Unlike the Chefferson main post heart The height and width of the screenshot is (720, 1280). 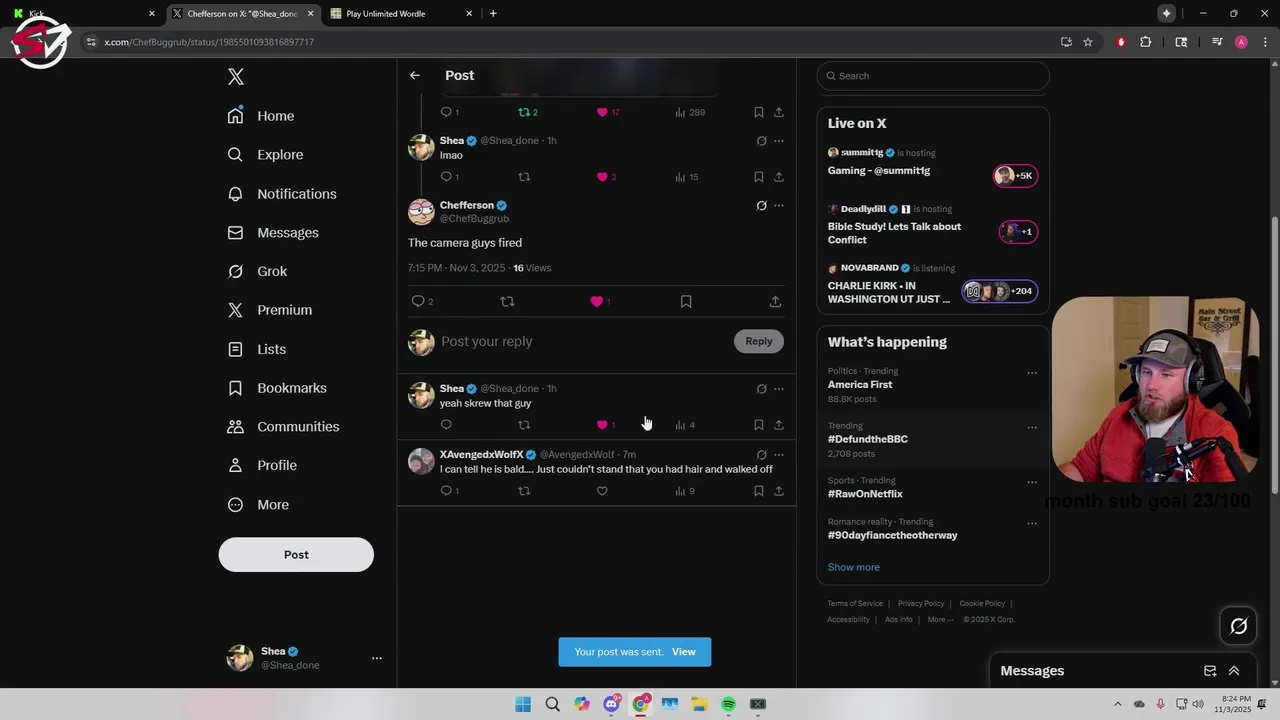coord(597,301)
